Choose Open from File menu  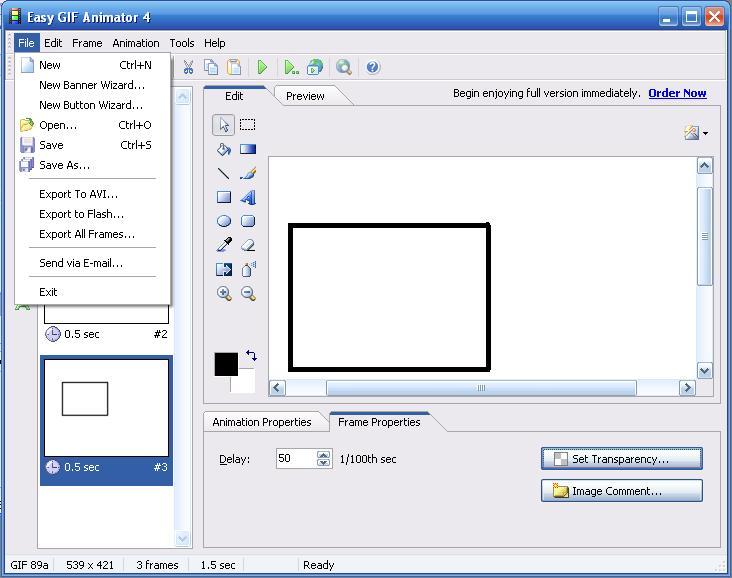tap(92, 125)
